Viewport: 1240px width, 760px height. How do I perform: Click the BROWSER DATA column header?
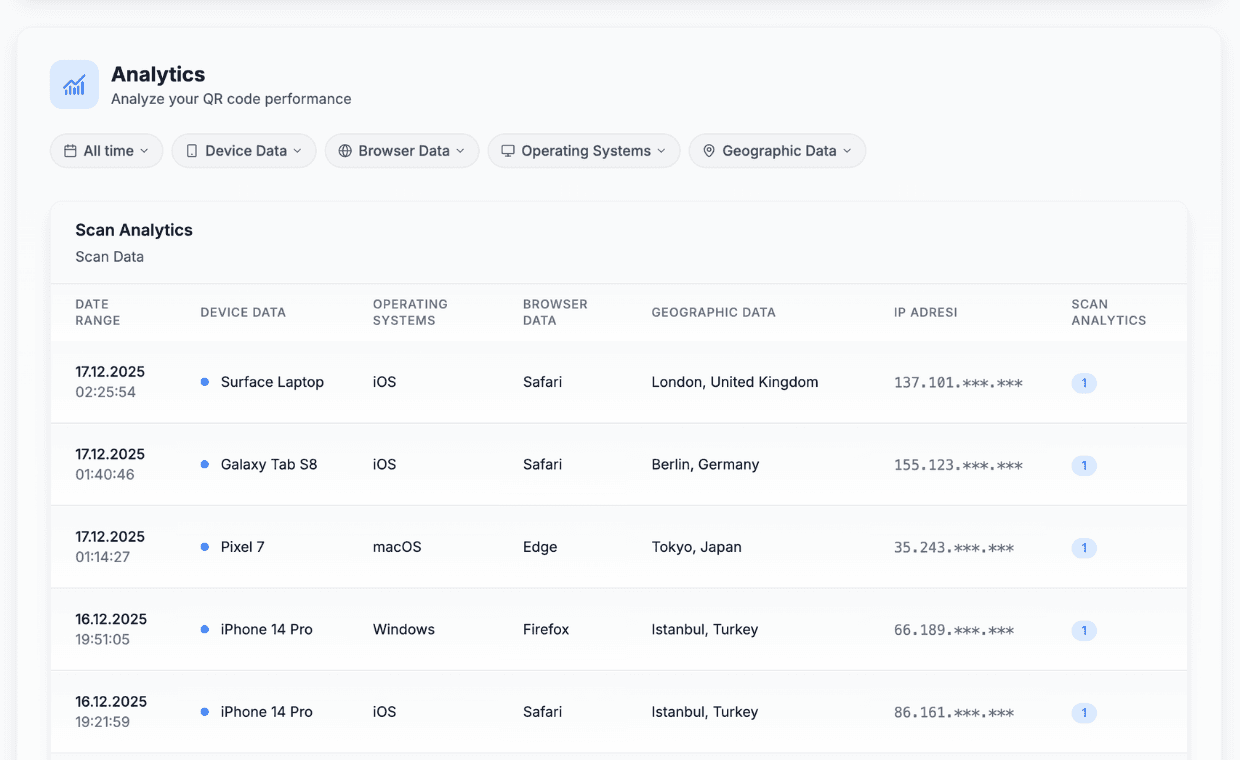(555, 312)
